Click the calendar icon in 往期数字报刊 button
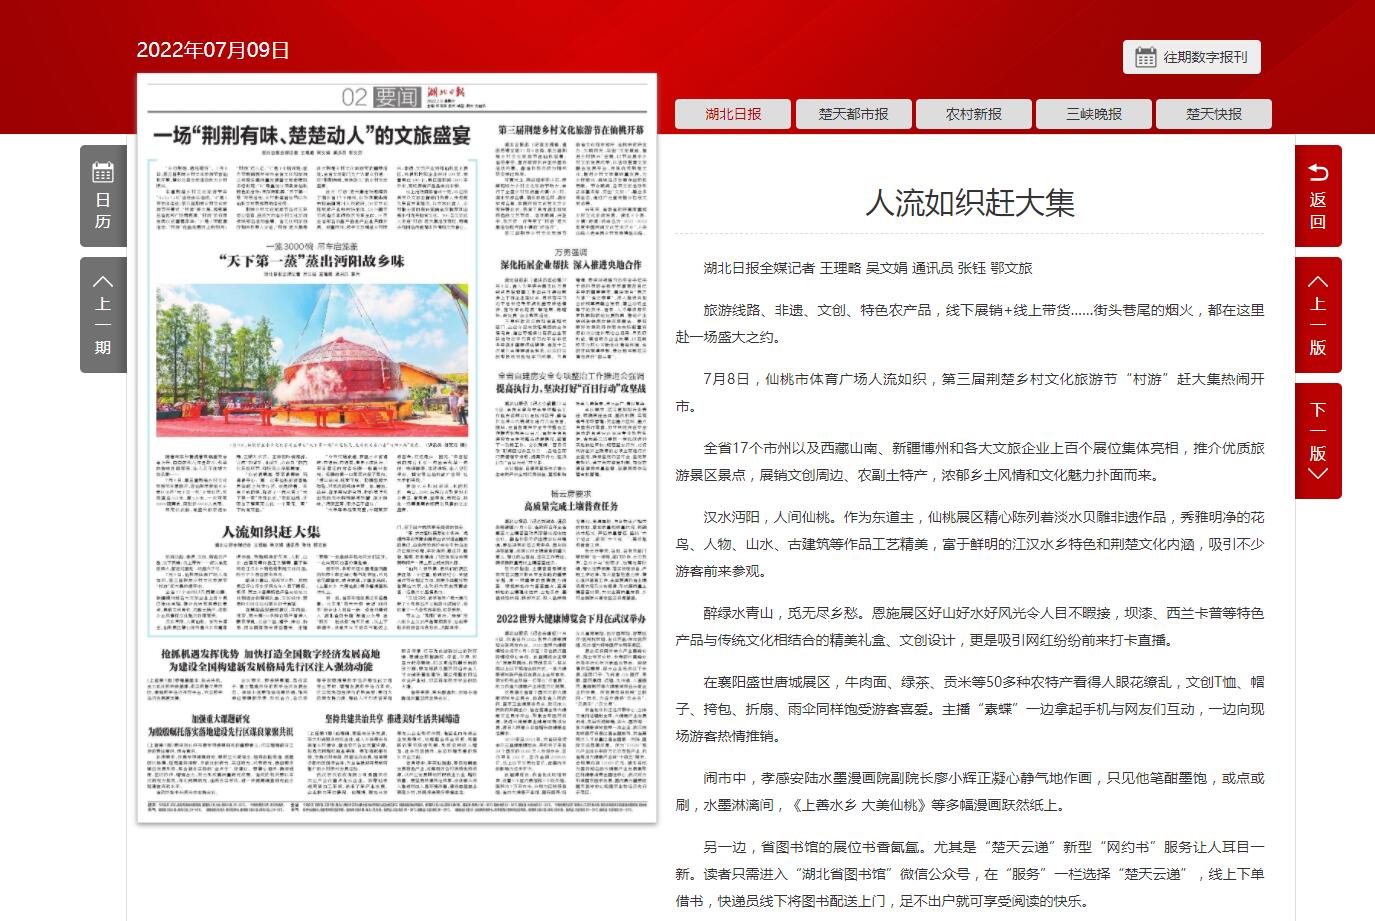 (x=1146, y=57)
